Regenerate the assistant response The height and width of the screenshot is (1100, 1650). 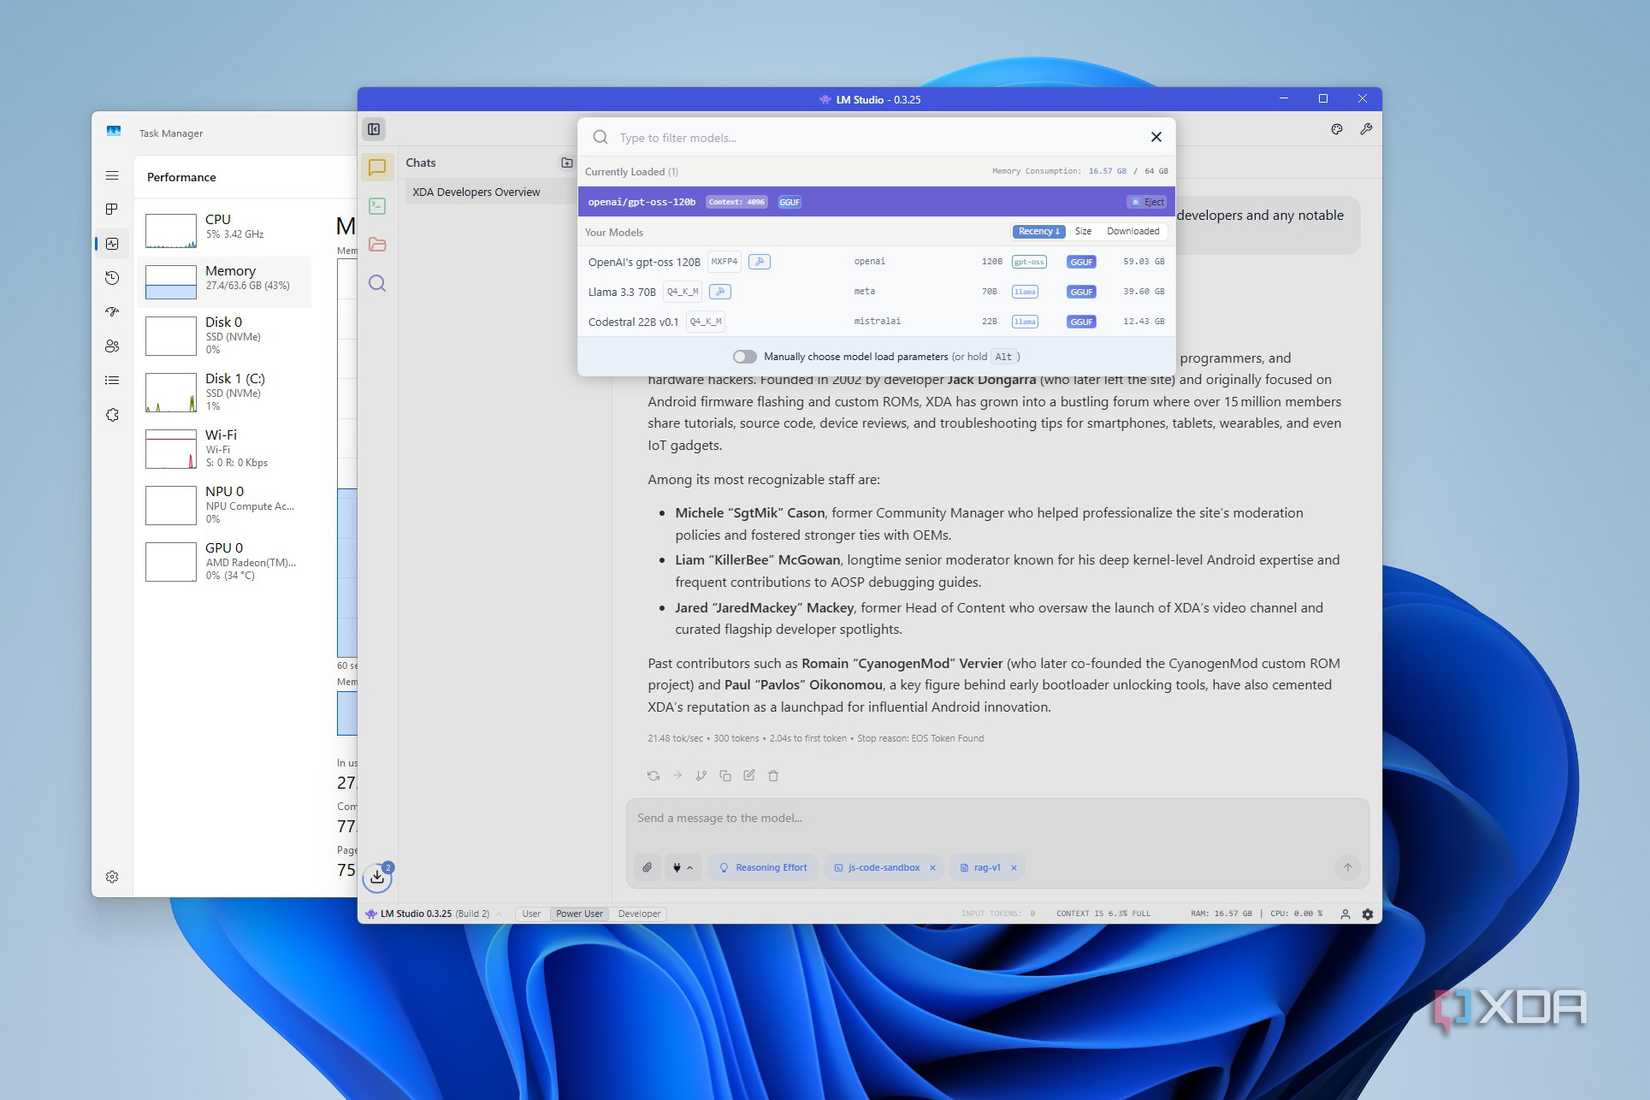653,775
